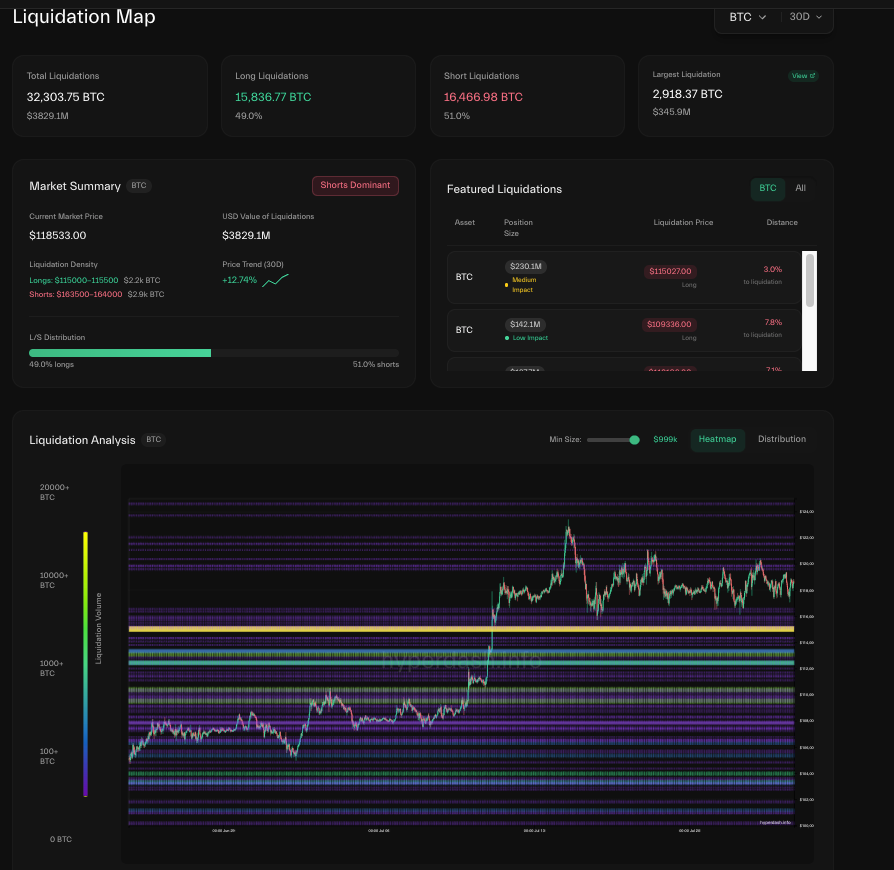This screenshot has width=894, height=870.
Task: Open the $142.1M BTC liquidation row
Action: pos(624,331)
